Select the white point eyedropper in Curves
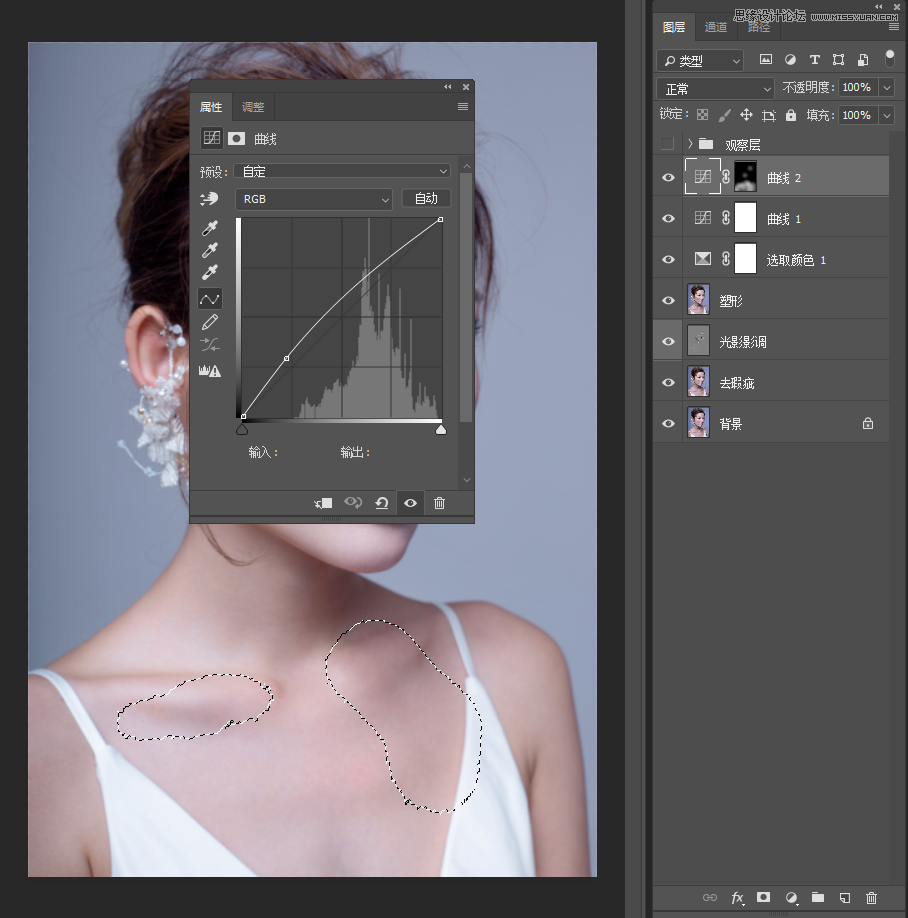This screenshot has height=918, width=908. (x=210, y=273)
